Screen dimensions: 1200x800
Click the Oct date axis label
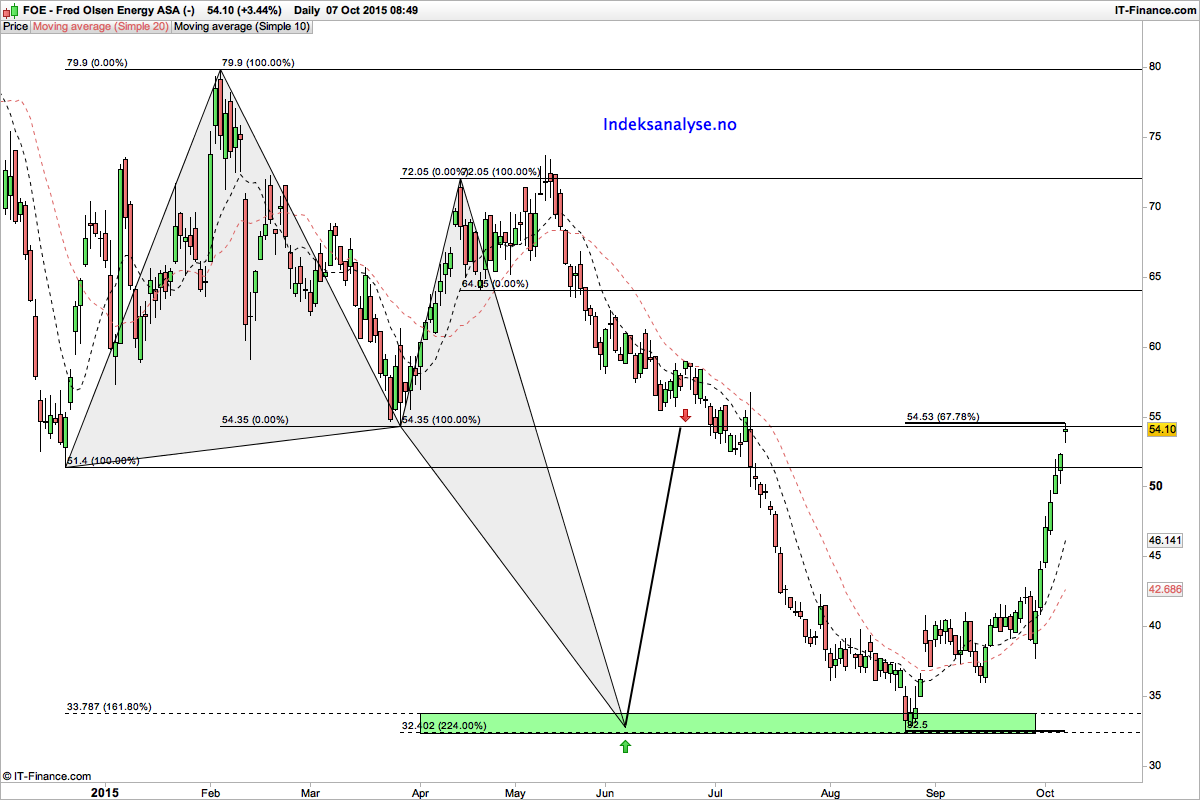tap(1045, 793)
